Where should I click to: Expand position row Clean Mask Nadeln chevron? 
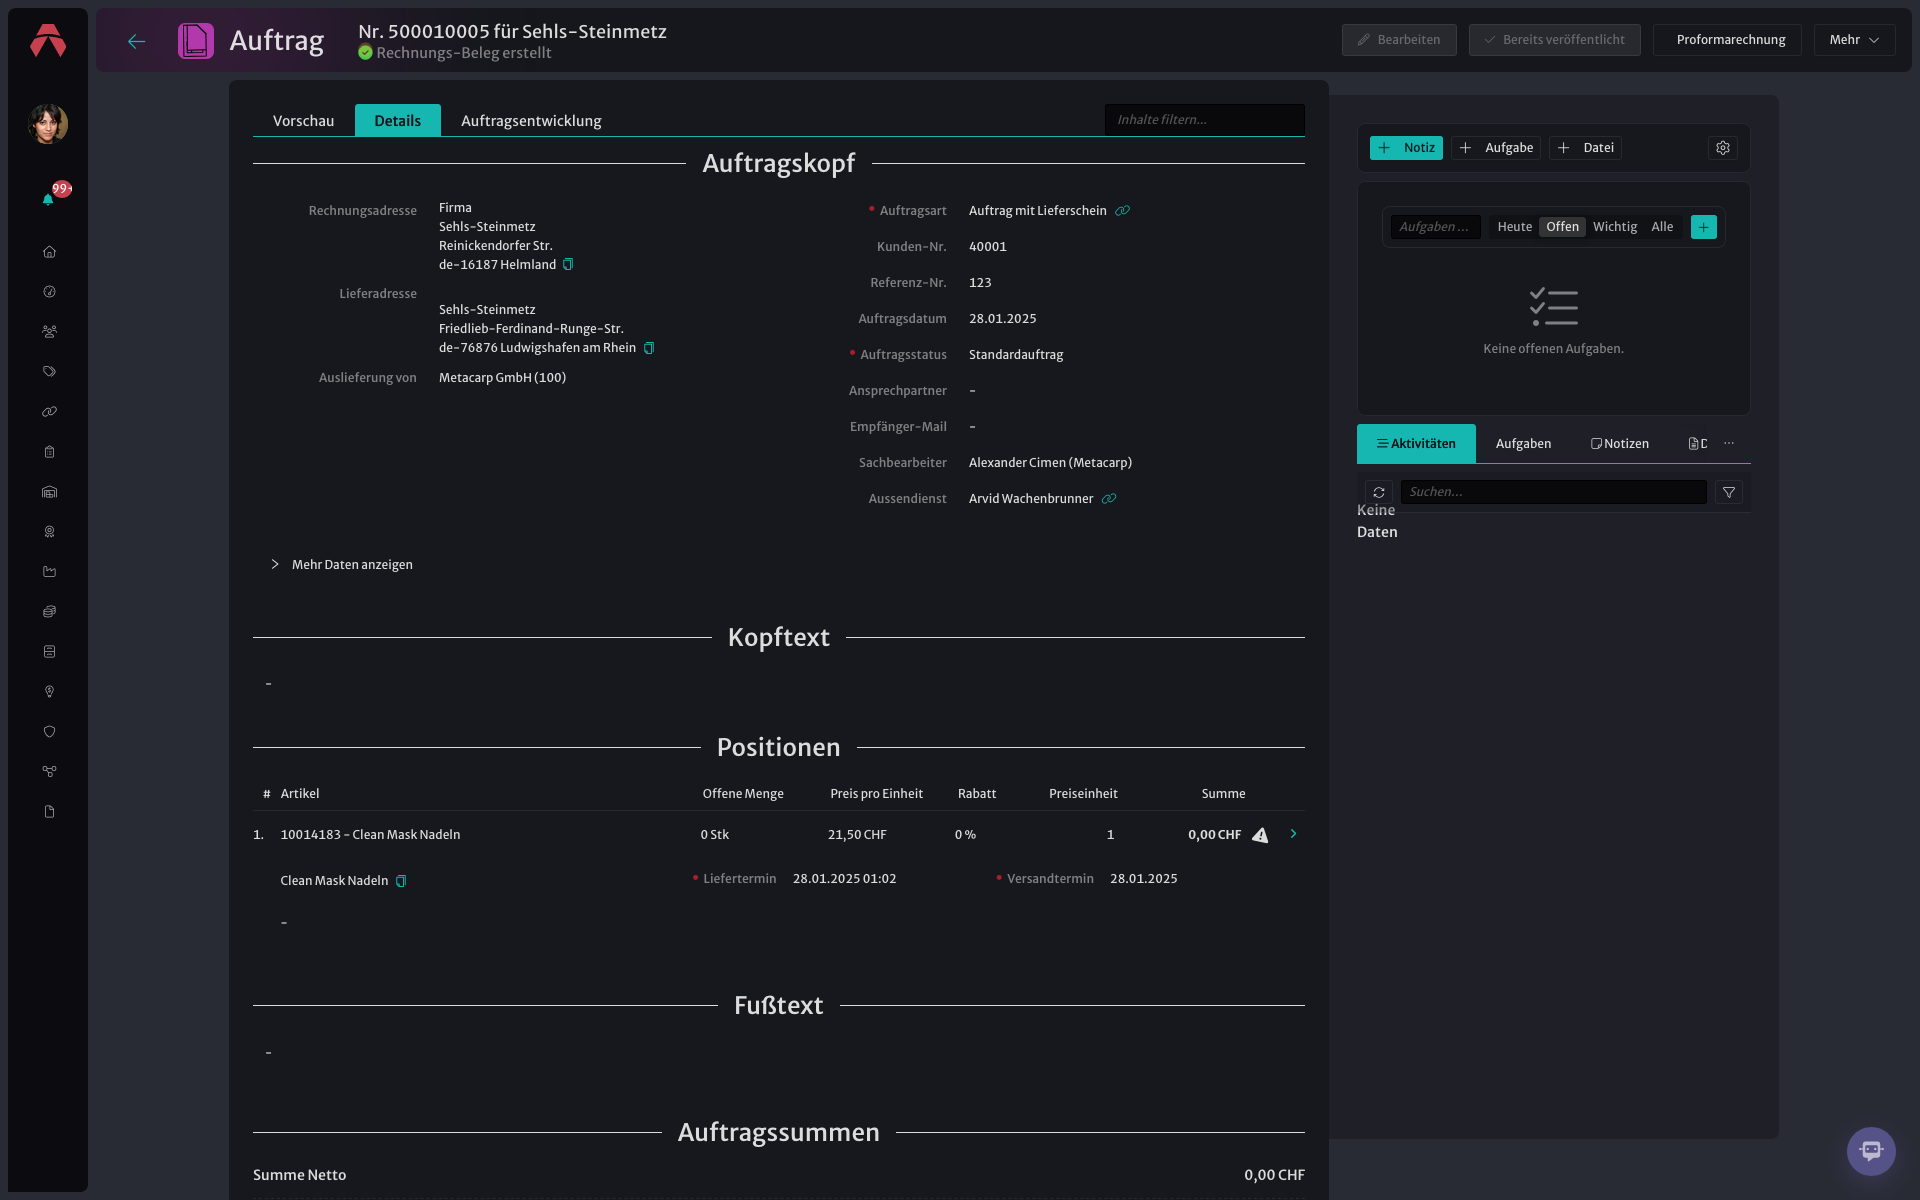(x=1293, y=834)
